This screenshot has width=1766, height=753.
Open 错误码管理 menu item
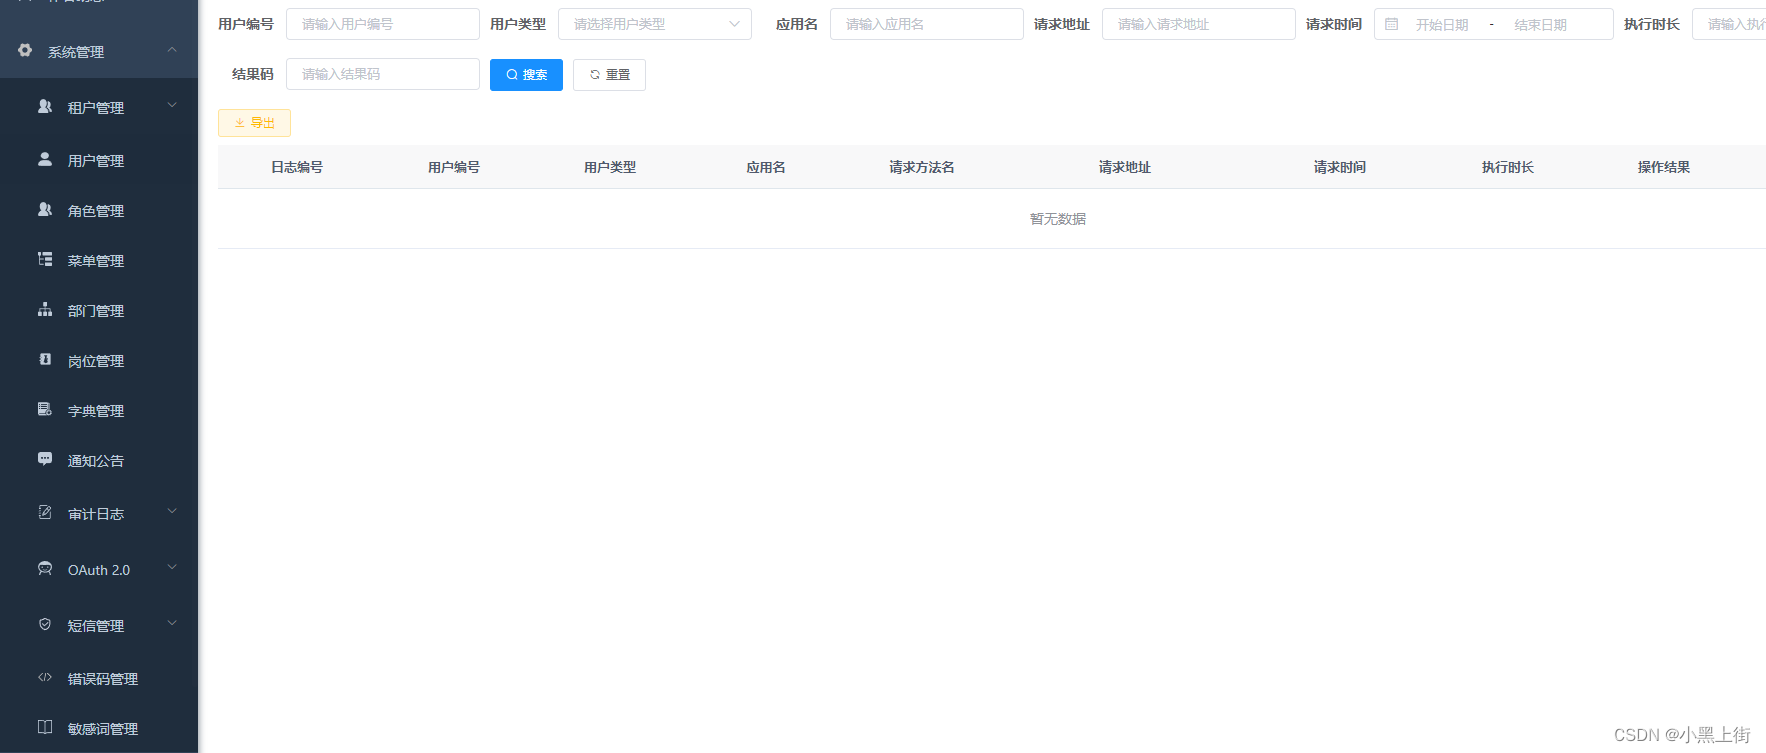pyautogui.click(x=99, y=678)
